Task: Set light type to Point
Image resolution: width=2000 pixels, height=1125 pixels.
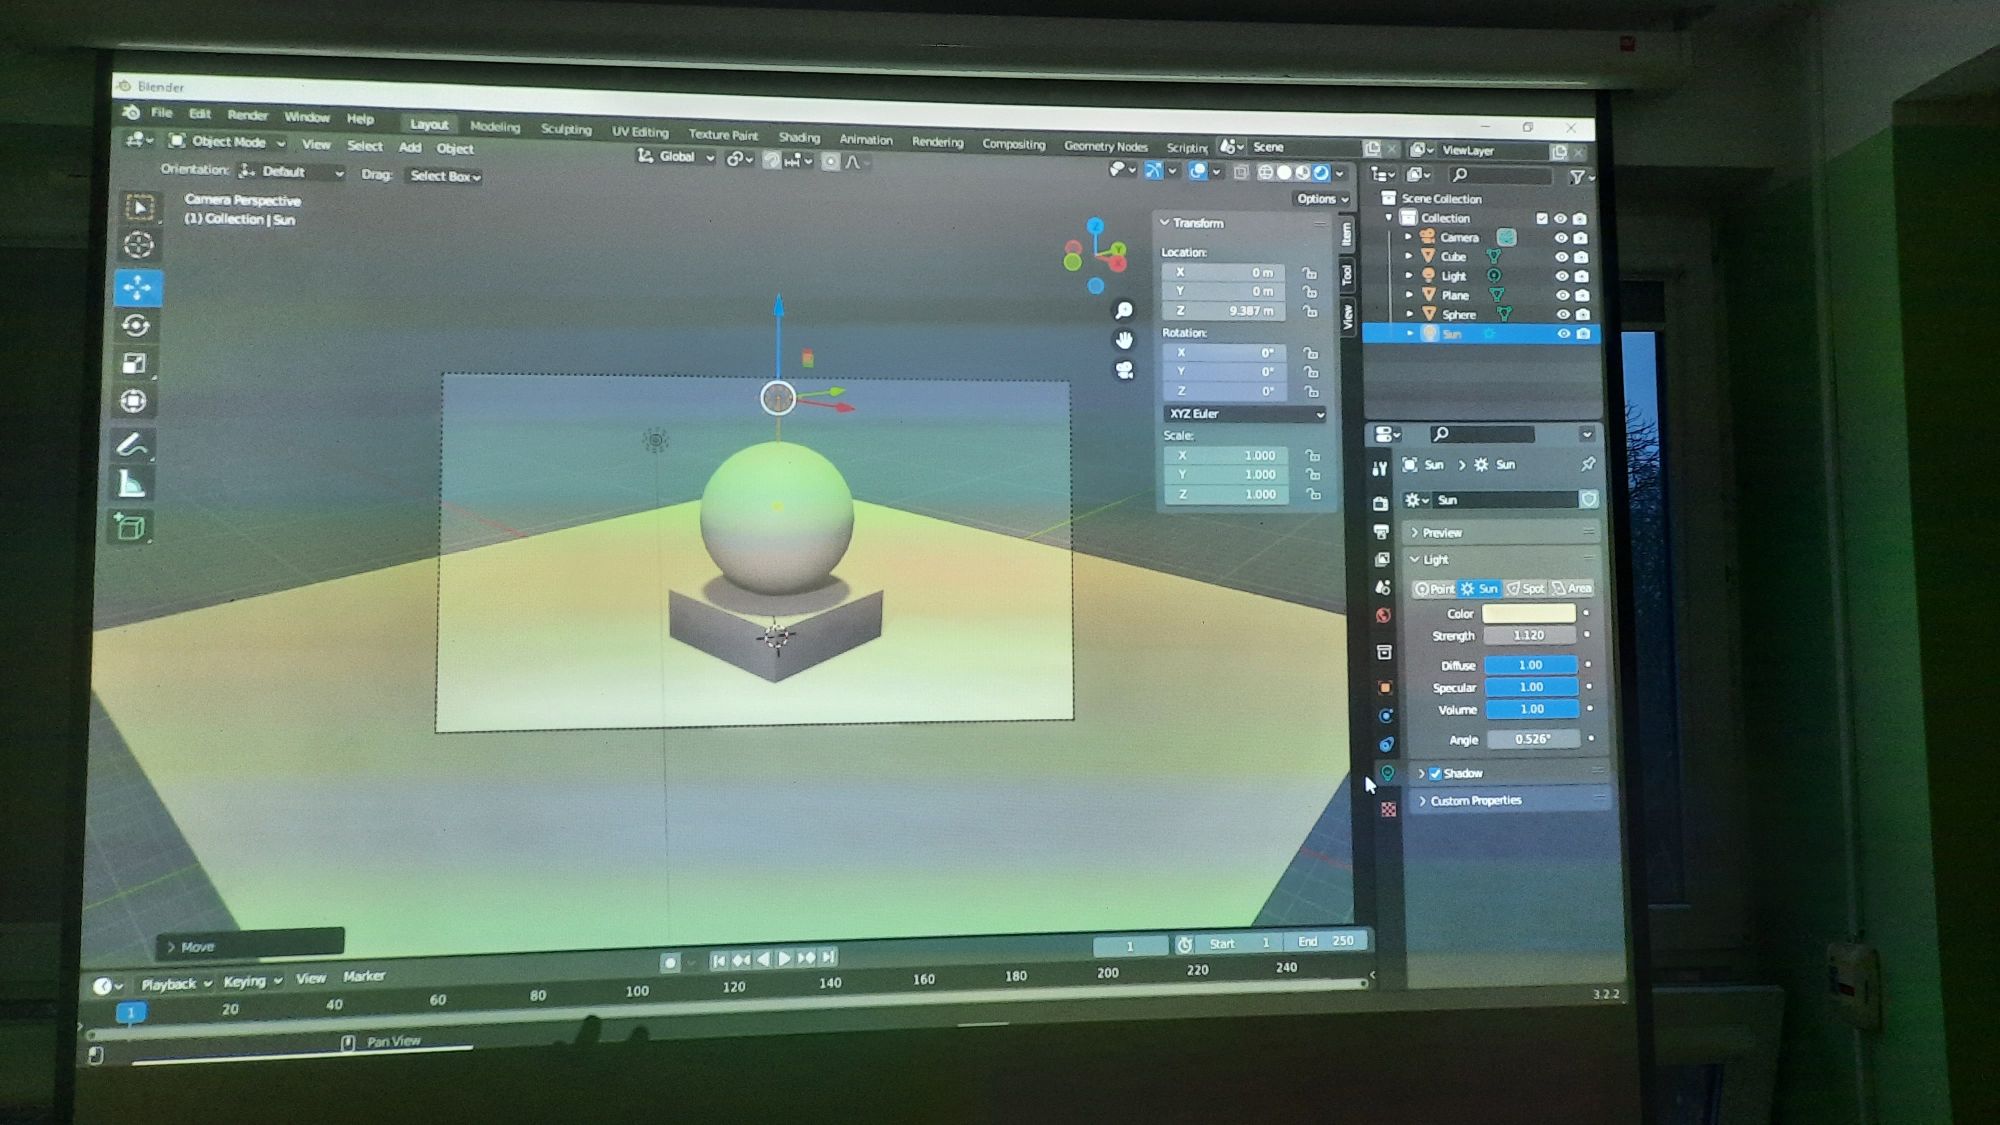Action: coord(1434,589)
